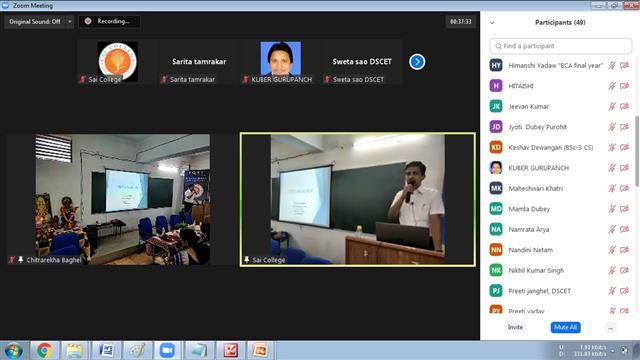Click the mic icon for Maheshwari Khatri
The height and width of the screenshot is (360, 640).
point(612,188)
